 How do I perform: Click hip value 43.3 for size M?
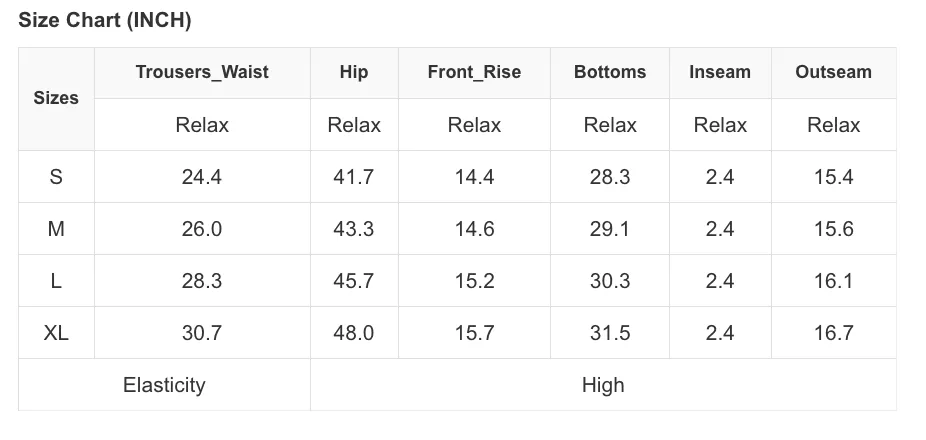coord(354,229)
